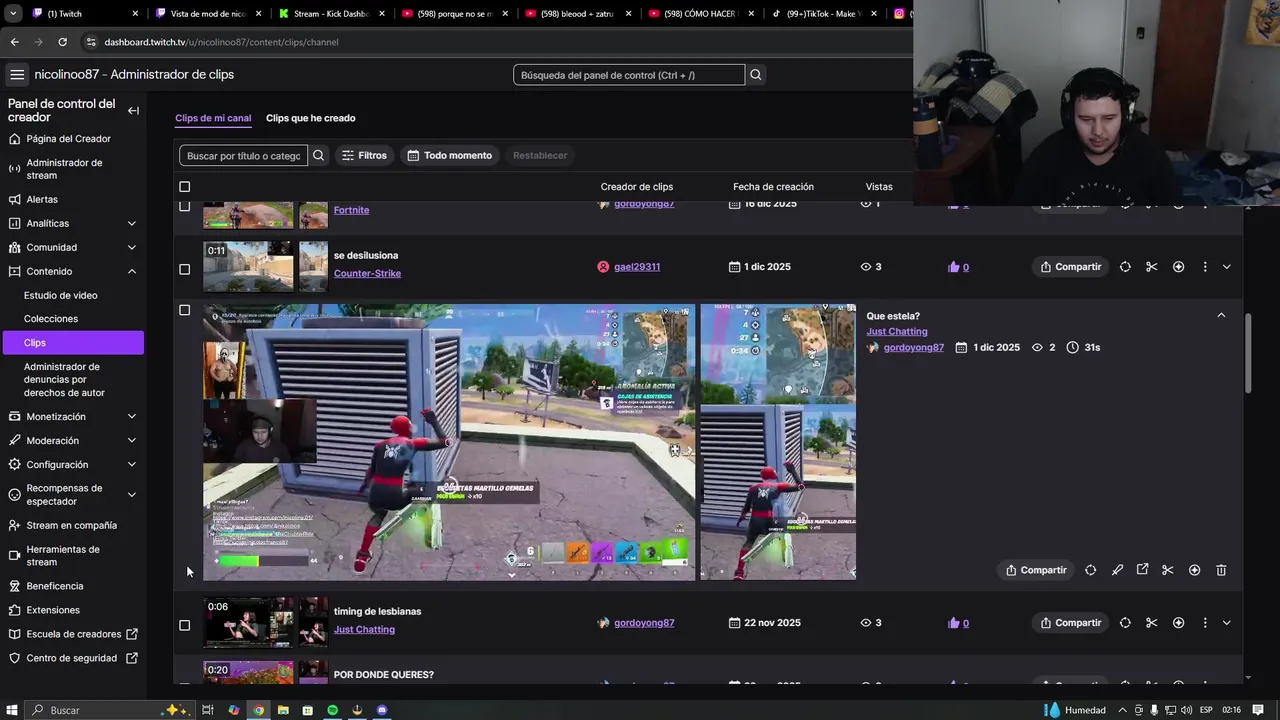Open the Windows Start menu

pos(12,710)
